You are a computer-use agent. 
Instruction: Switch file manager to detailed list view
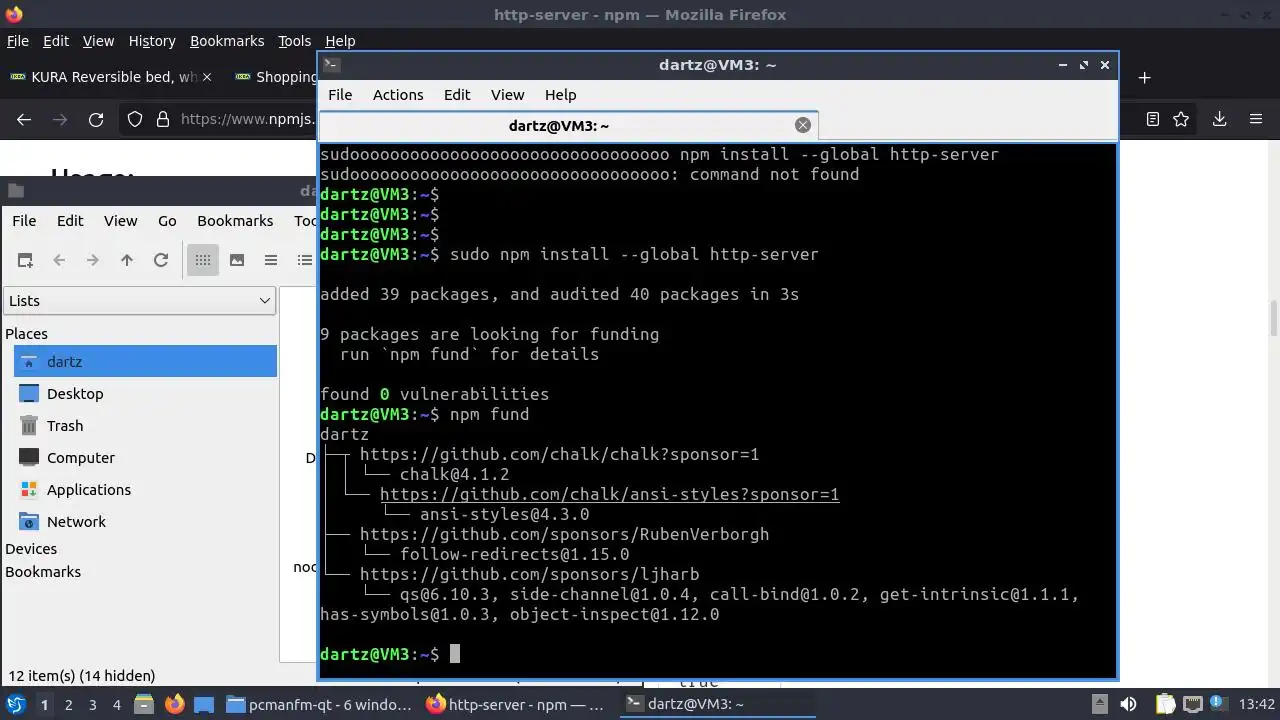[x=305, y=260]
